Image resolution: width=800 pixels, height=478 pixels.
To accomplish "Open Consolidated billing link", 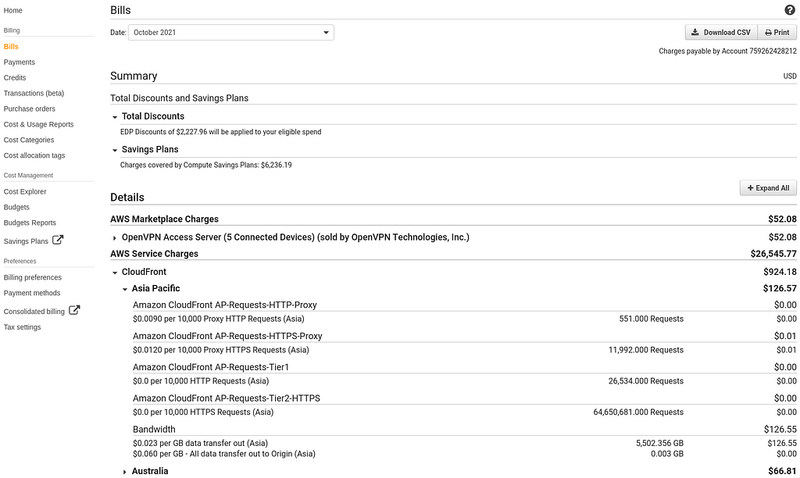I will click(x=34, y=311).
